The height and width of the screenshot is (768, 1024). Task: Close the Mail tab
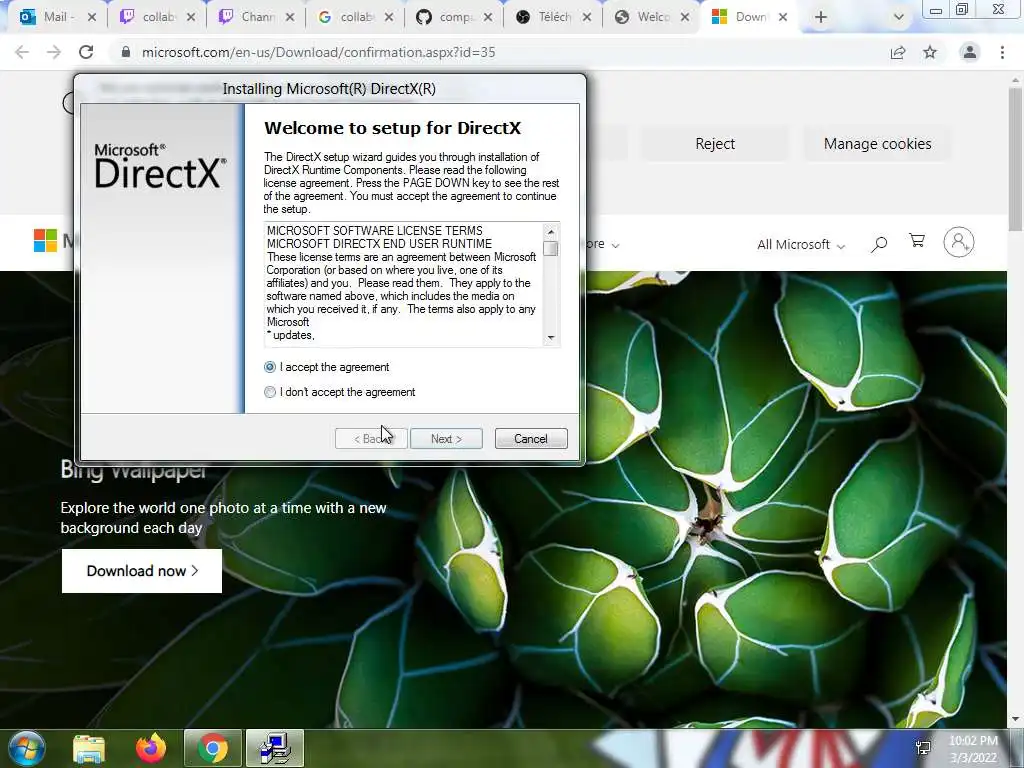coord(91,17)
